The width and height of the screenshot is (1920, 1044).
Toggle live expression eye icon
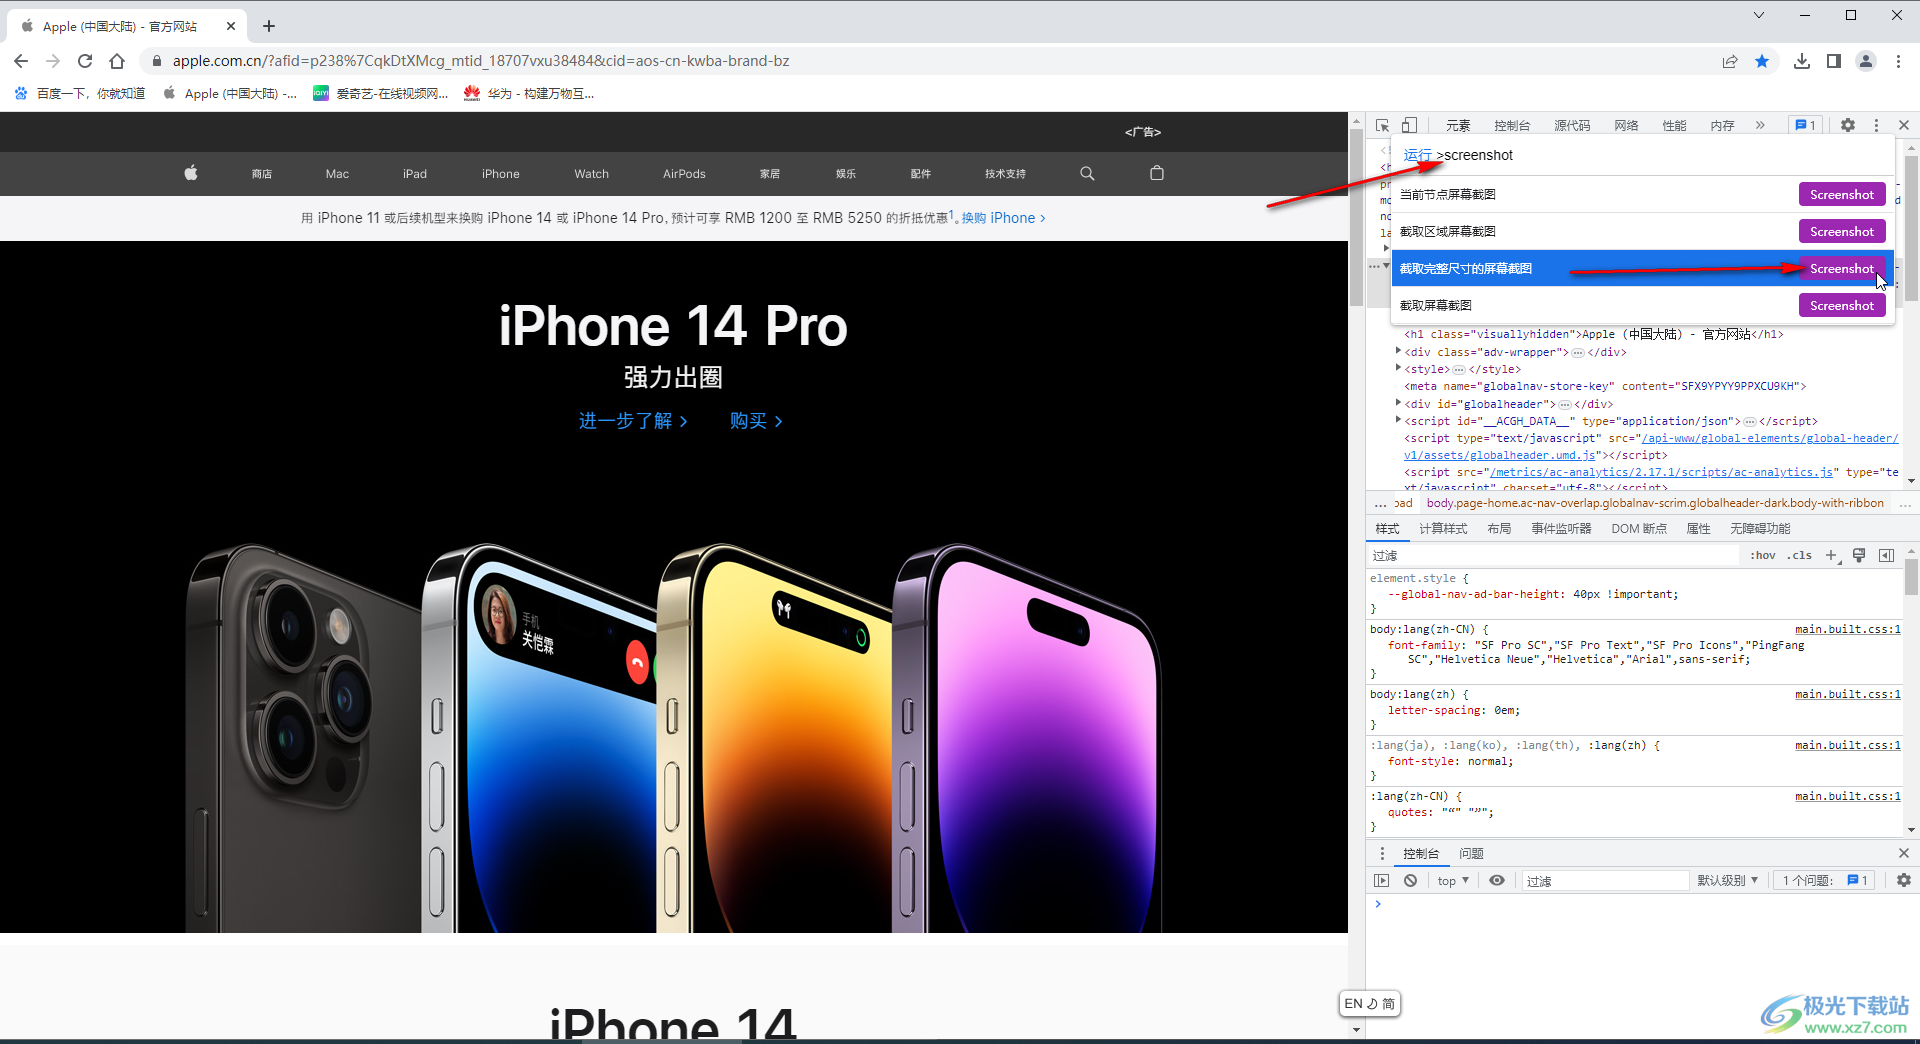[1497, 880]
